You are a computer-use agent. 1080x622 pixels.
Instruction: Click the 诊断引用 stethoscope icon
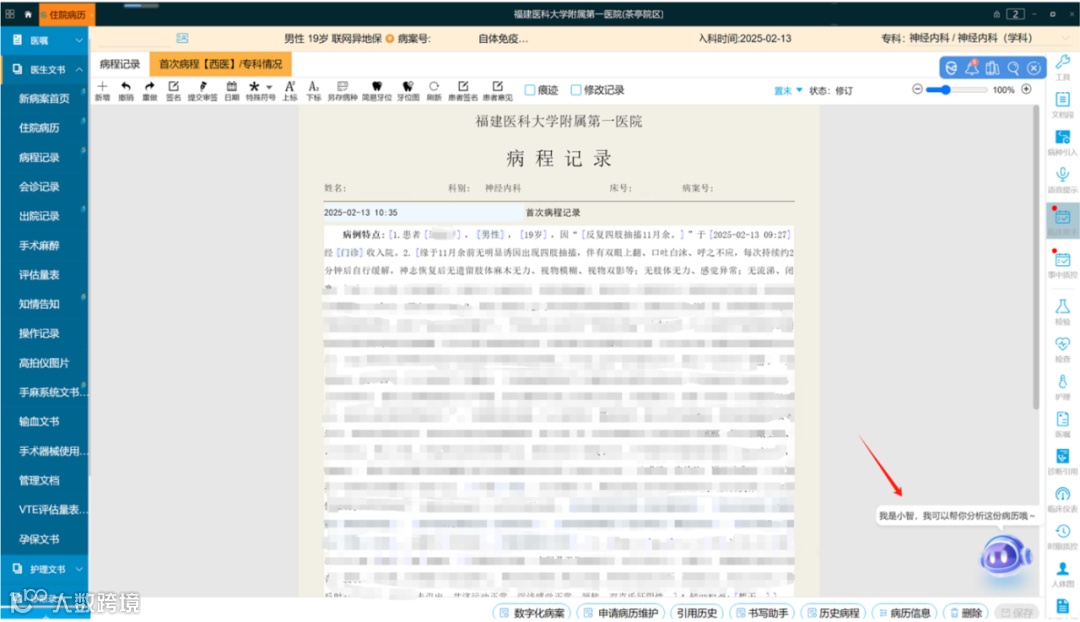1063,456
